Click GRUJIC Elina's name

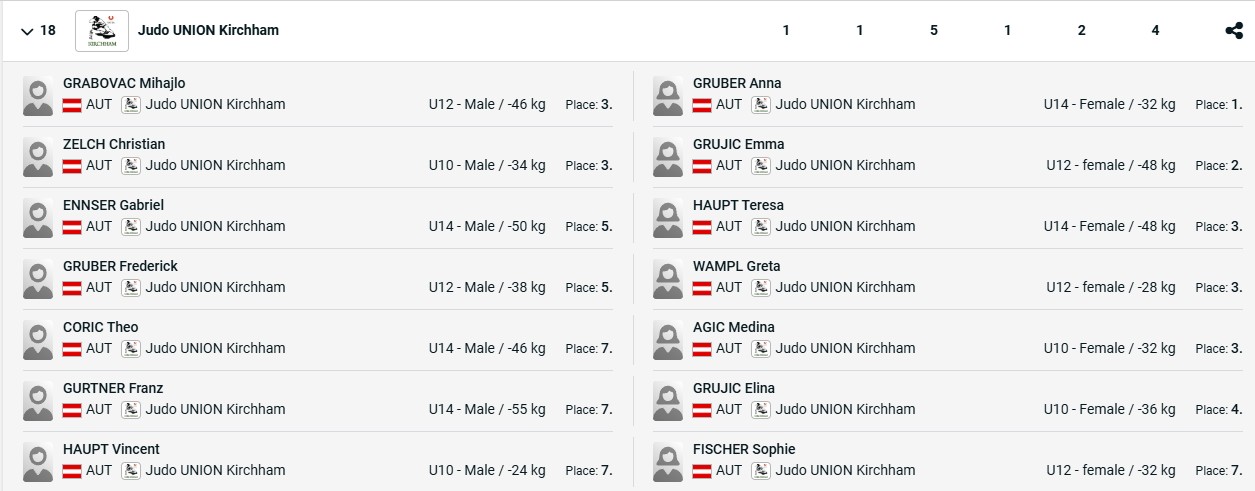coord(733,388)
